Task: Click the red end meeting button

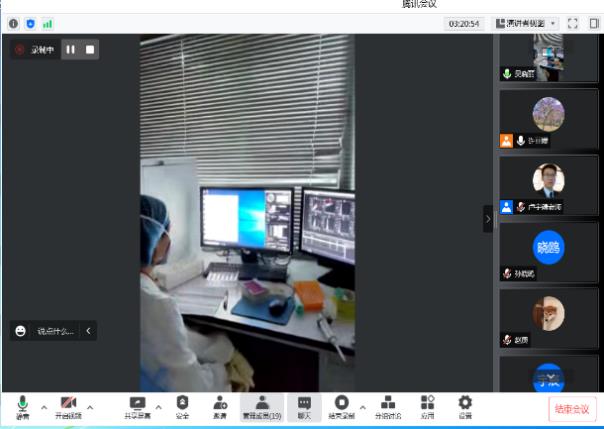Action: coord(573,408)
